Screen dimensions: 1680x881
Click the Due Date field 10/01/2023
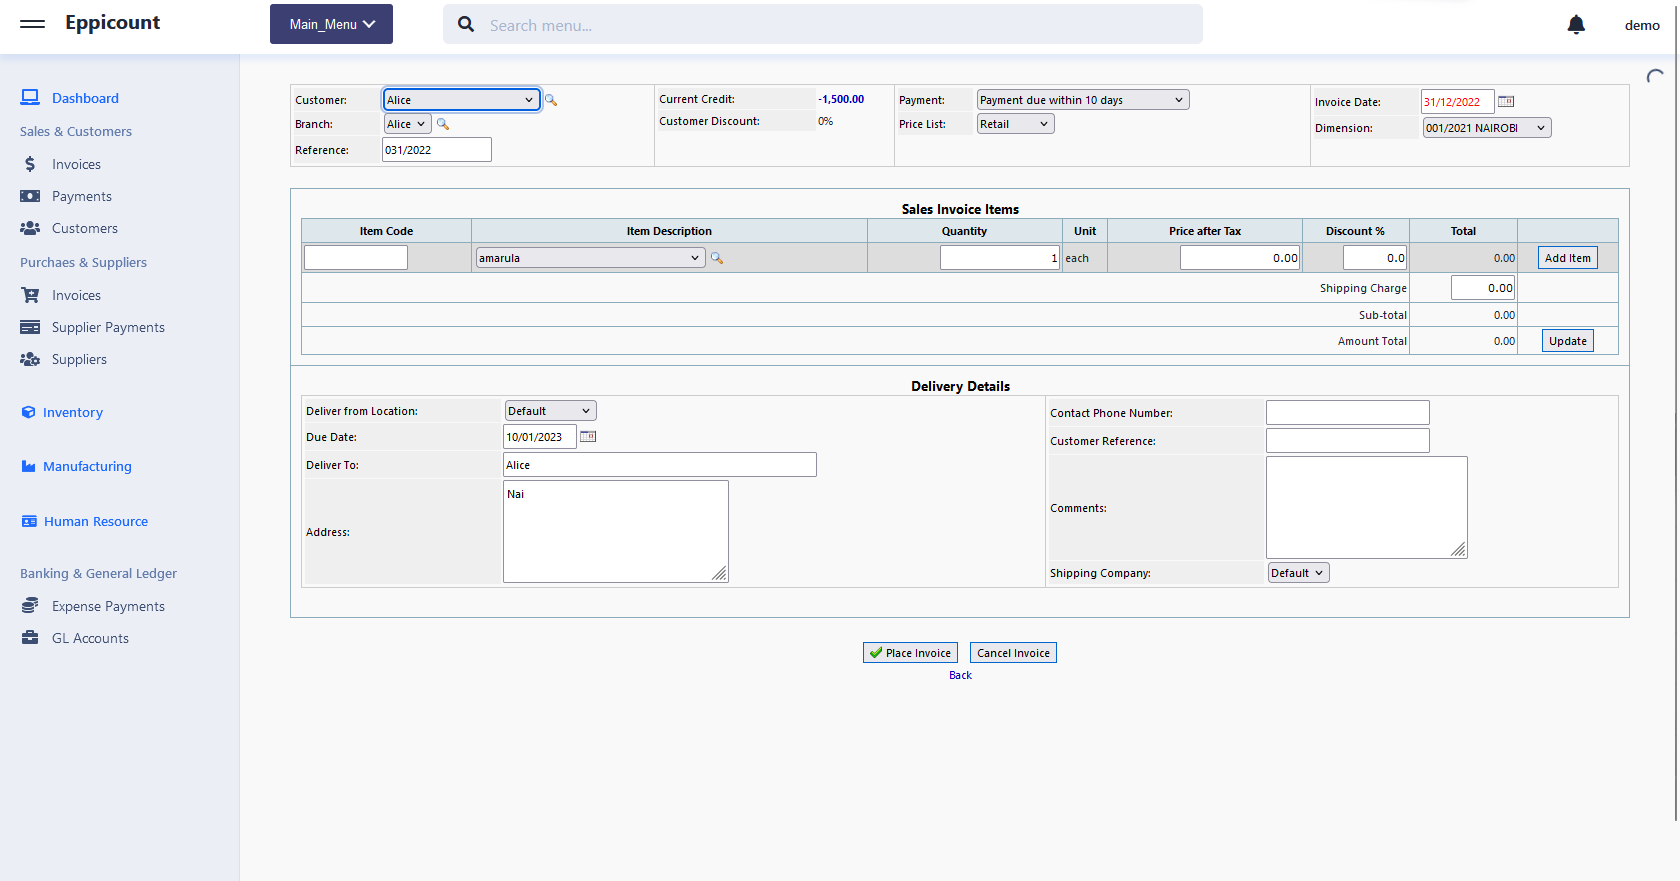click(540, 437)
